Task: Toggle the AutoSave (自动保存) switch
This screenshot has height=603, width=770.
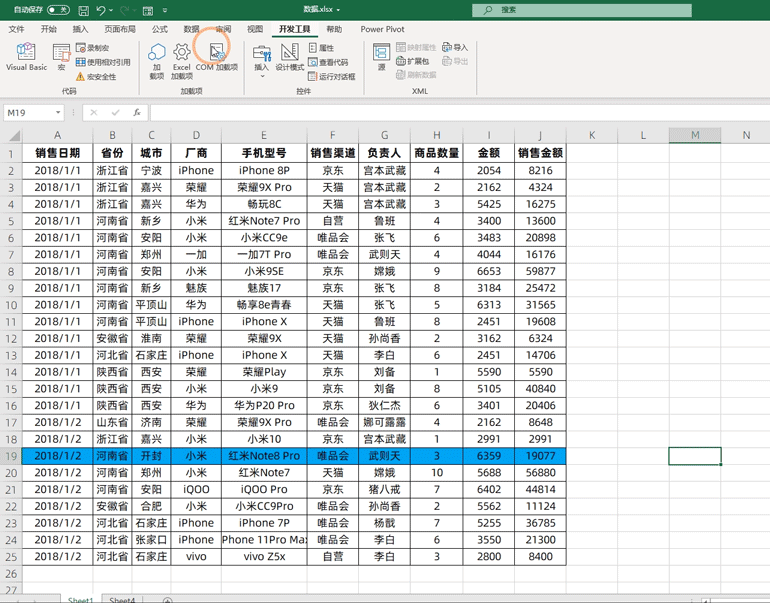Action: coord(58,10)
